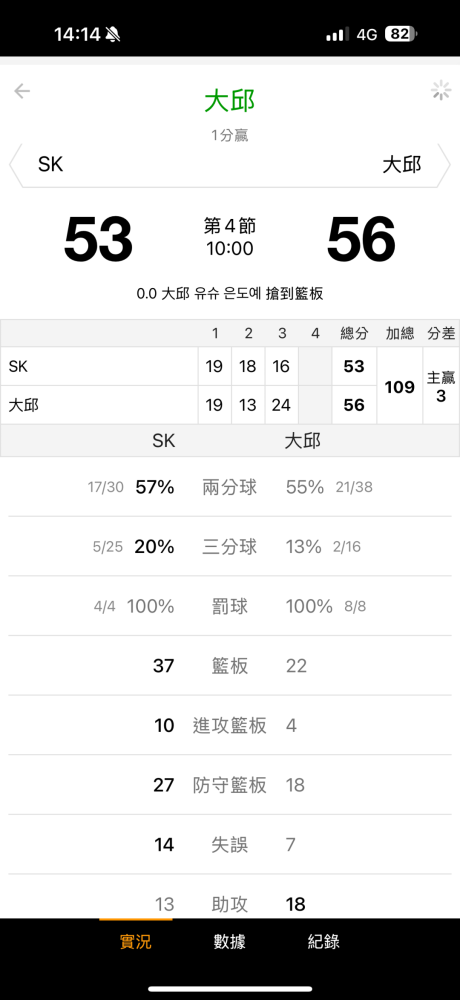Screen dimensions: 460x1000
Task: Tap the latest play-by-play text line
Action: coord(230,294)
